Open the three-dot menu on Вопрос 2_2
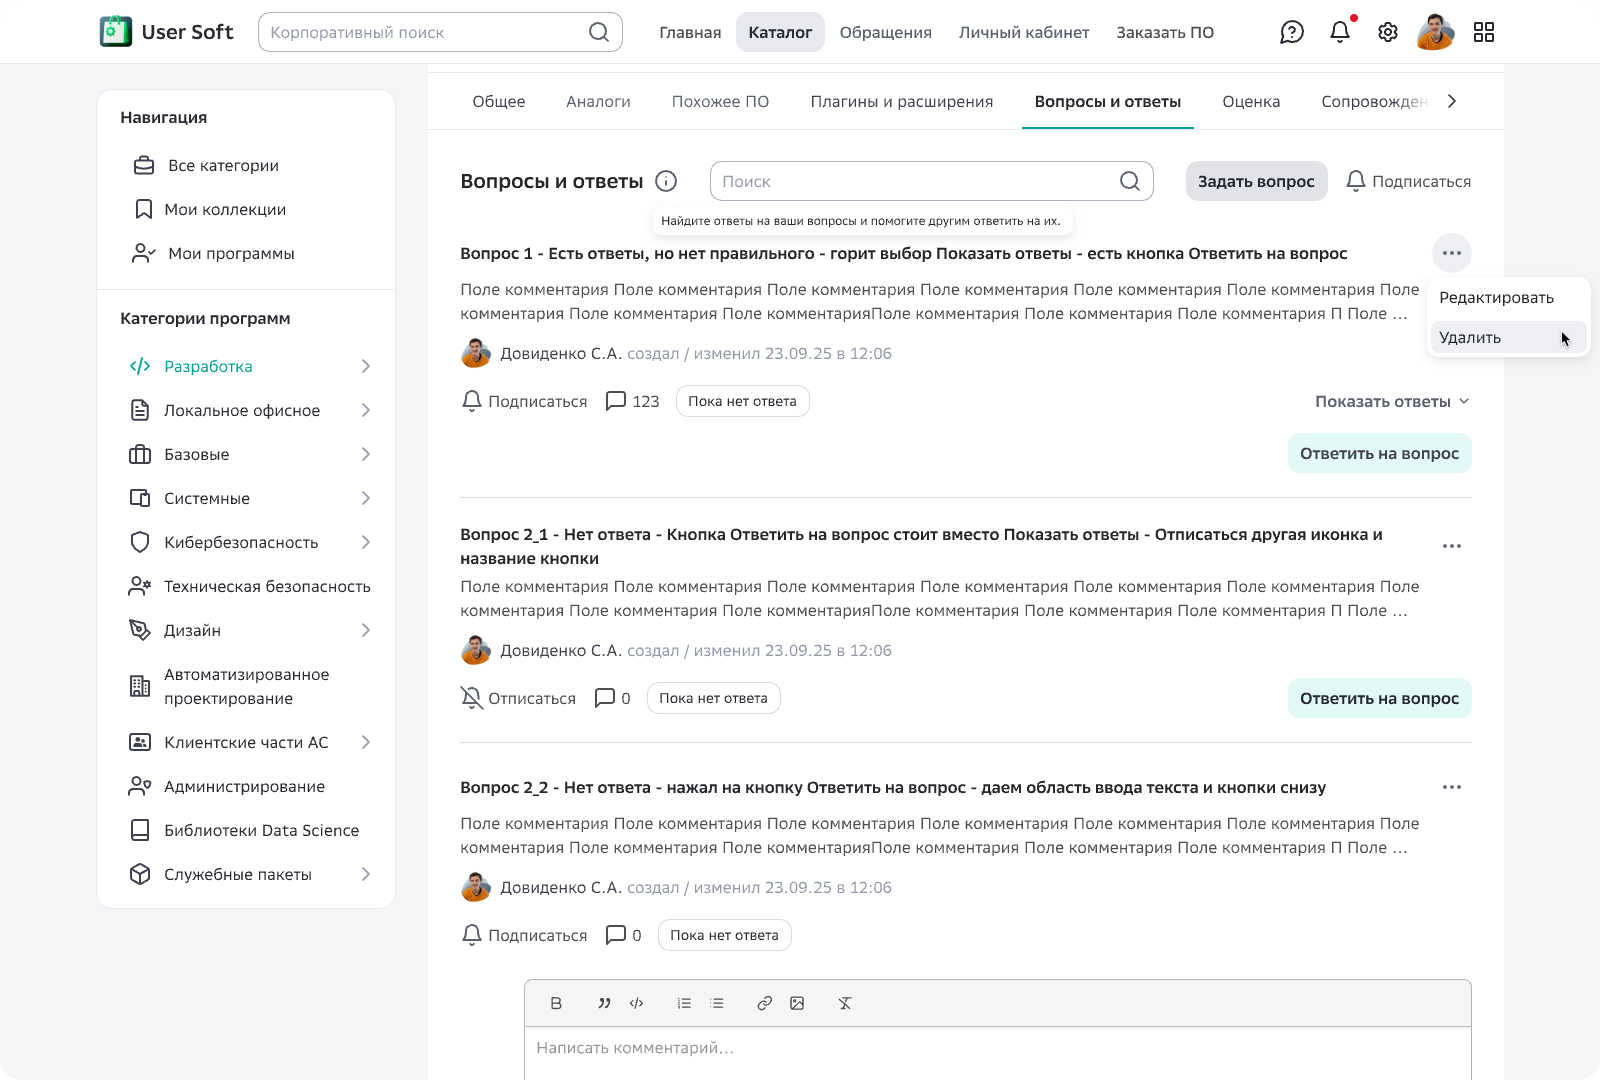Image resolution: width=1600 pixels, height=1080 pixels. pos(1452,787)
